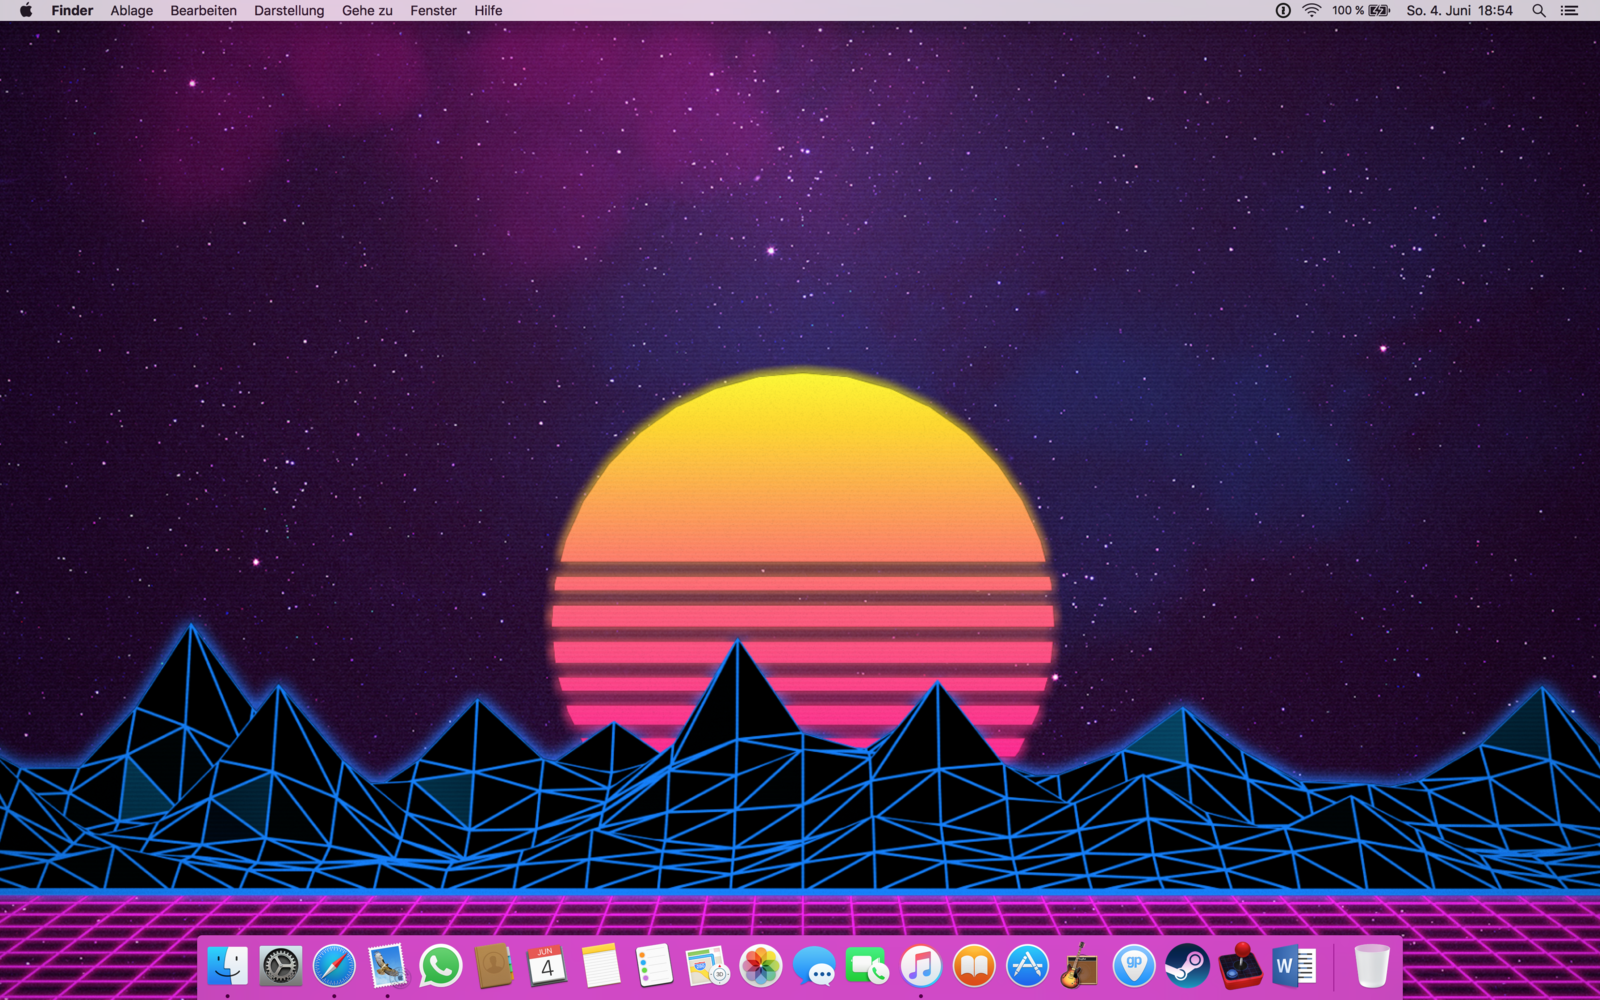Launch Guitar Pro pick icon
1600x1000 pixels.
[x=1134, y=966]
